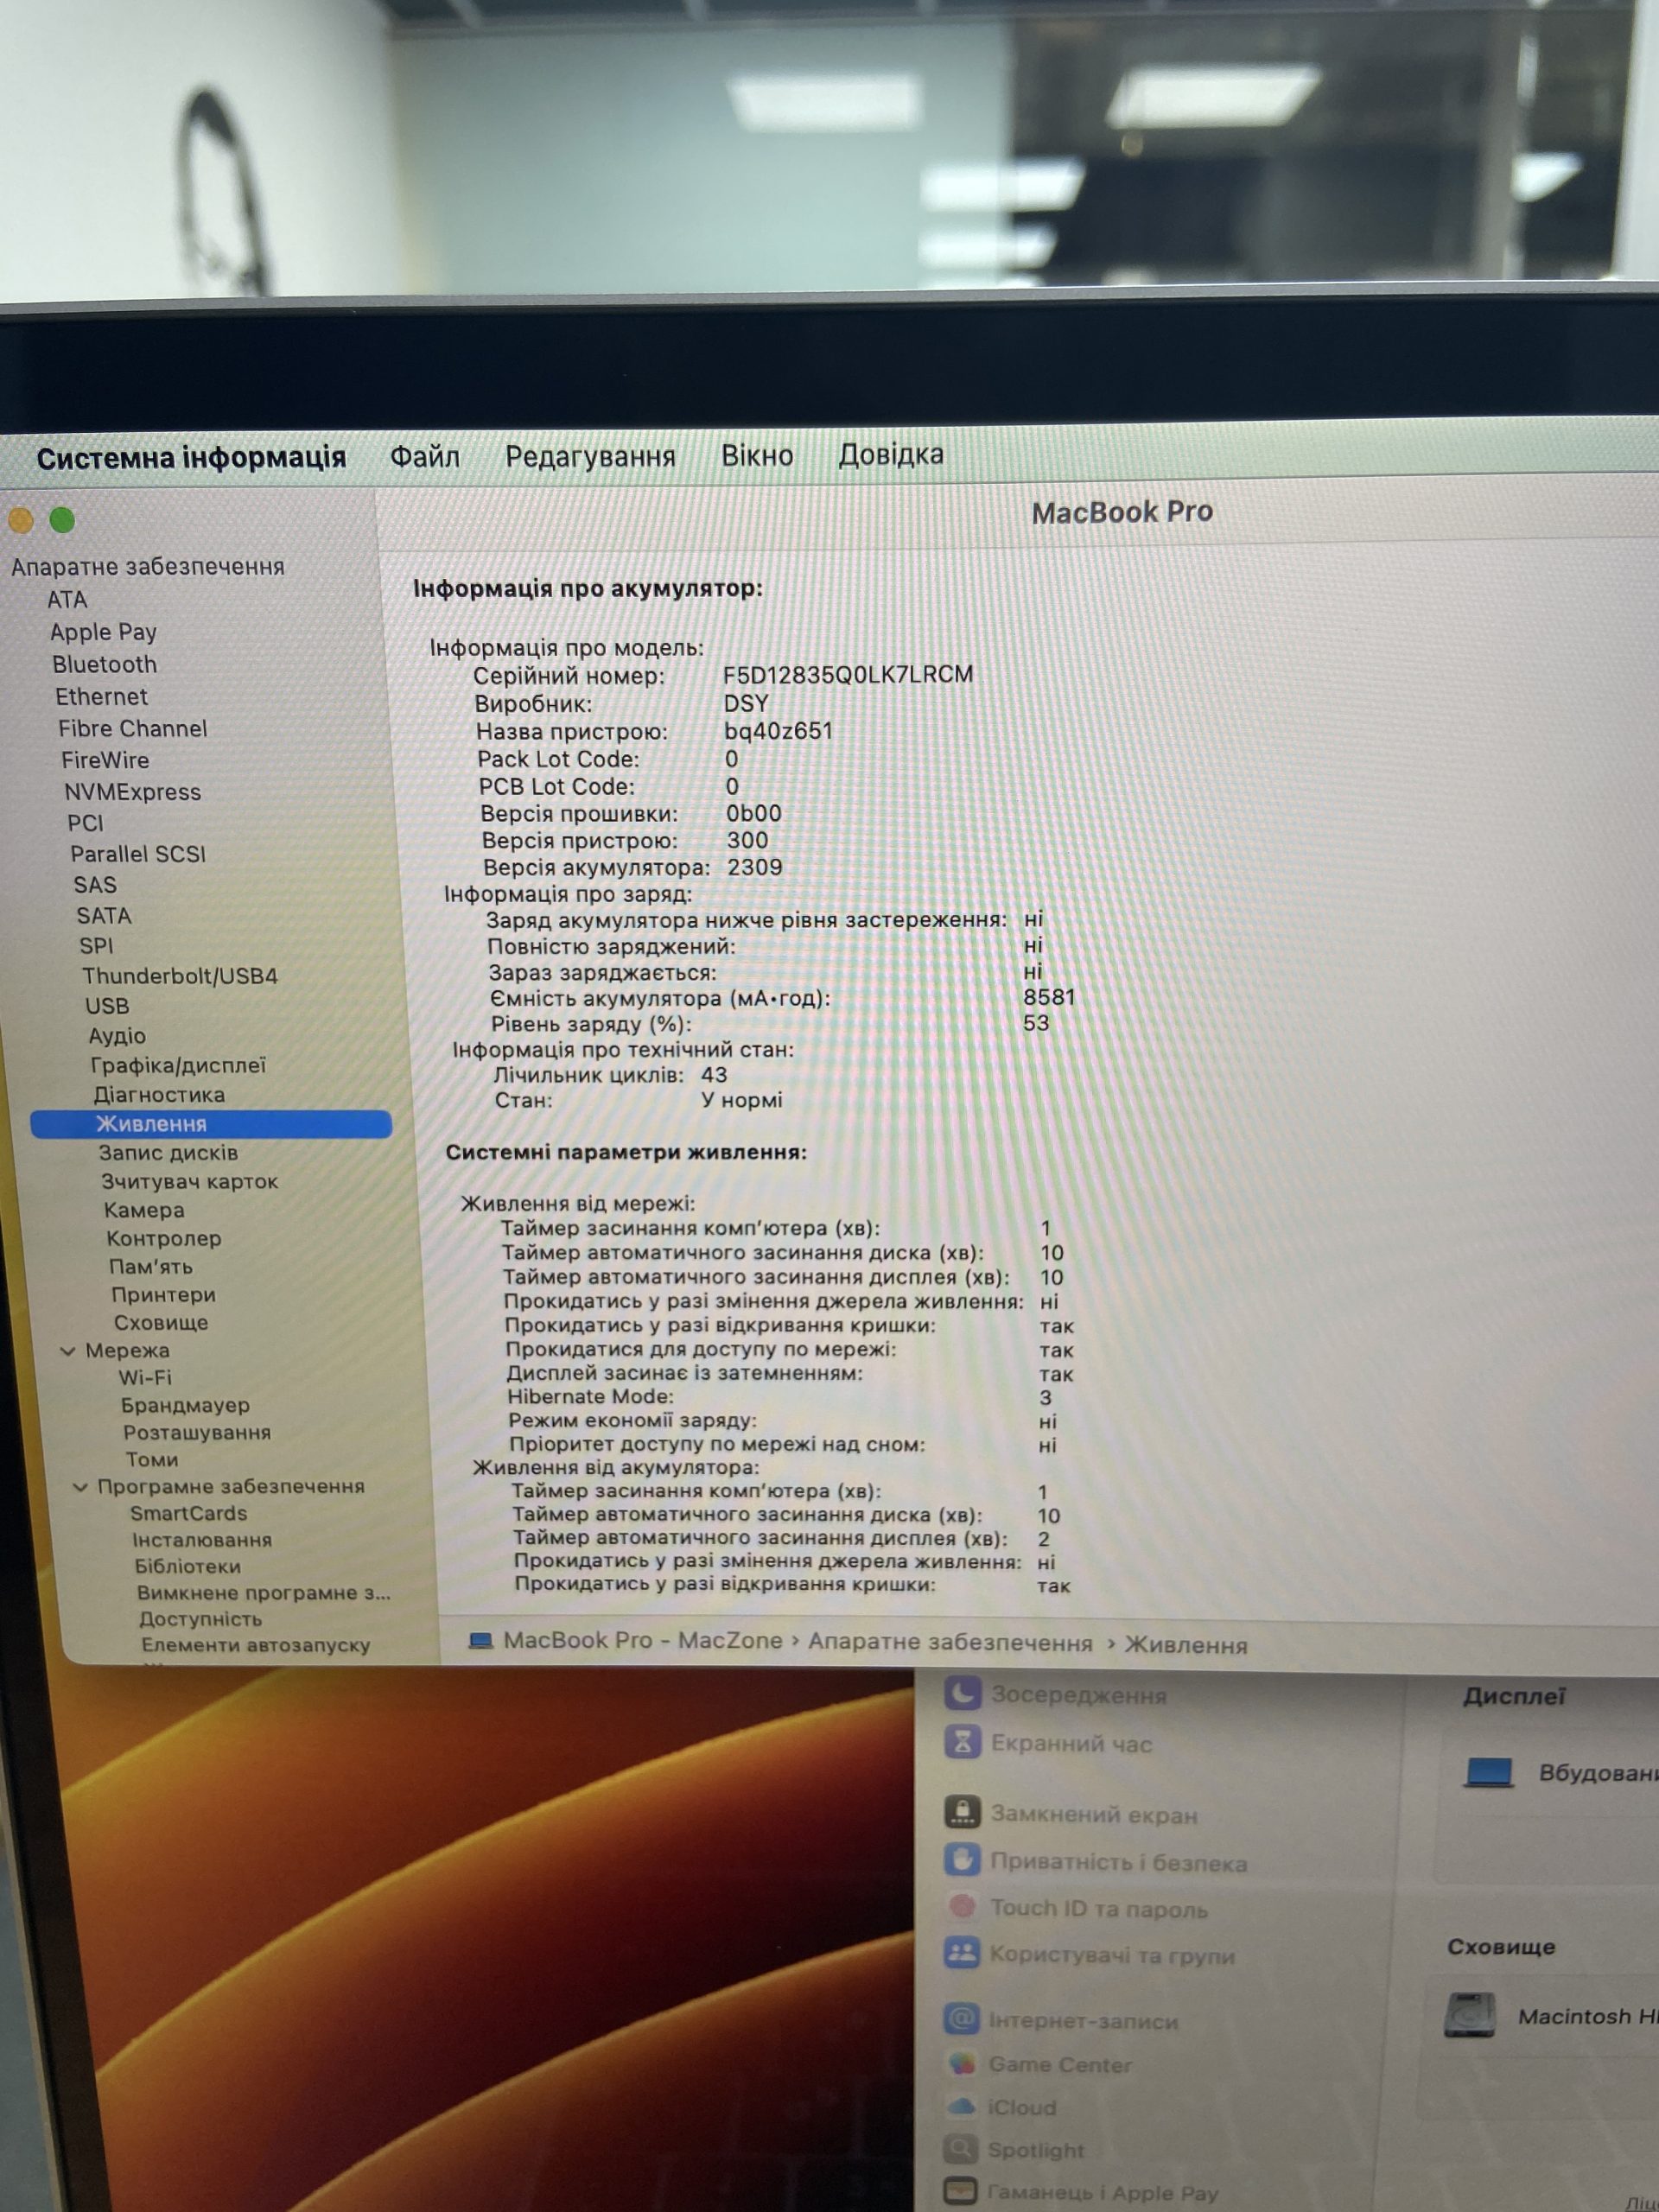Viewport: 1659px width, 2212px height.
Task: Collapse the Мережа section chevron
Action: point(68,1351)
